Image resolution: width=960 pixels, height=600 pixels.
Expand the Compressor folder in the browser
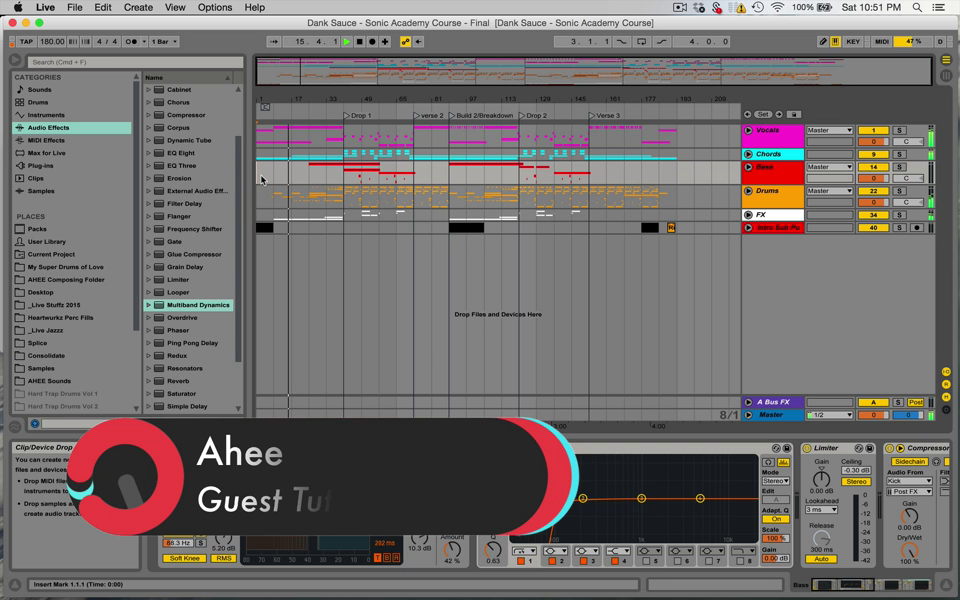point(149,115)
